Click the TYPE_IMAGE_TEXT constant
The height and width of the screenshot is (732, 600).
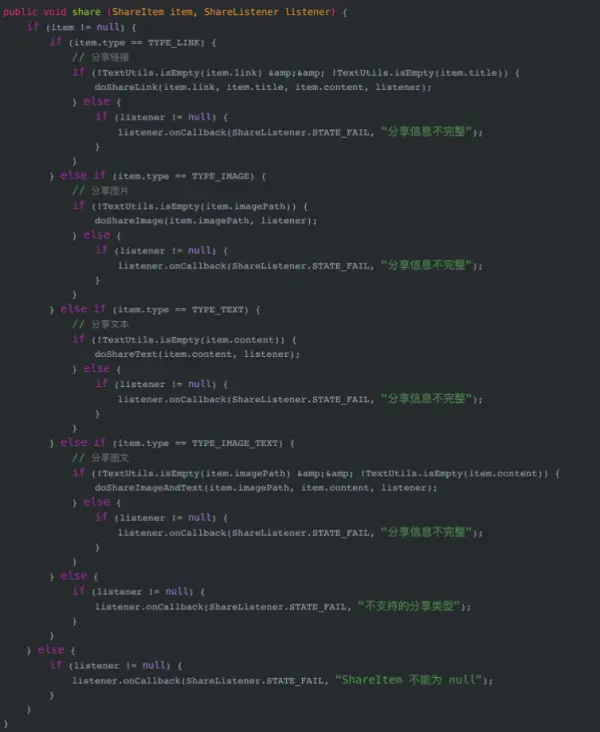(x=237, y=443)
